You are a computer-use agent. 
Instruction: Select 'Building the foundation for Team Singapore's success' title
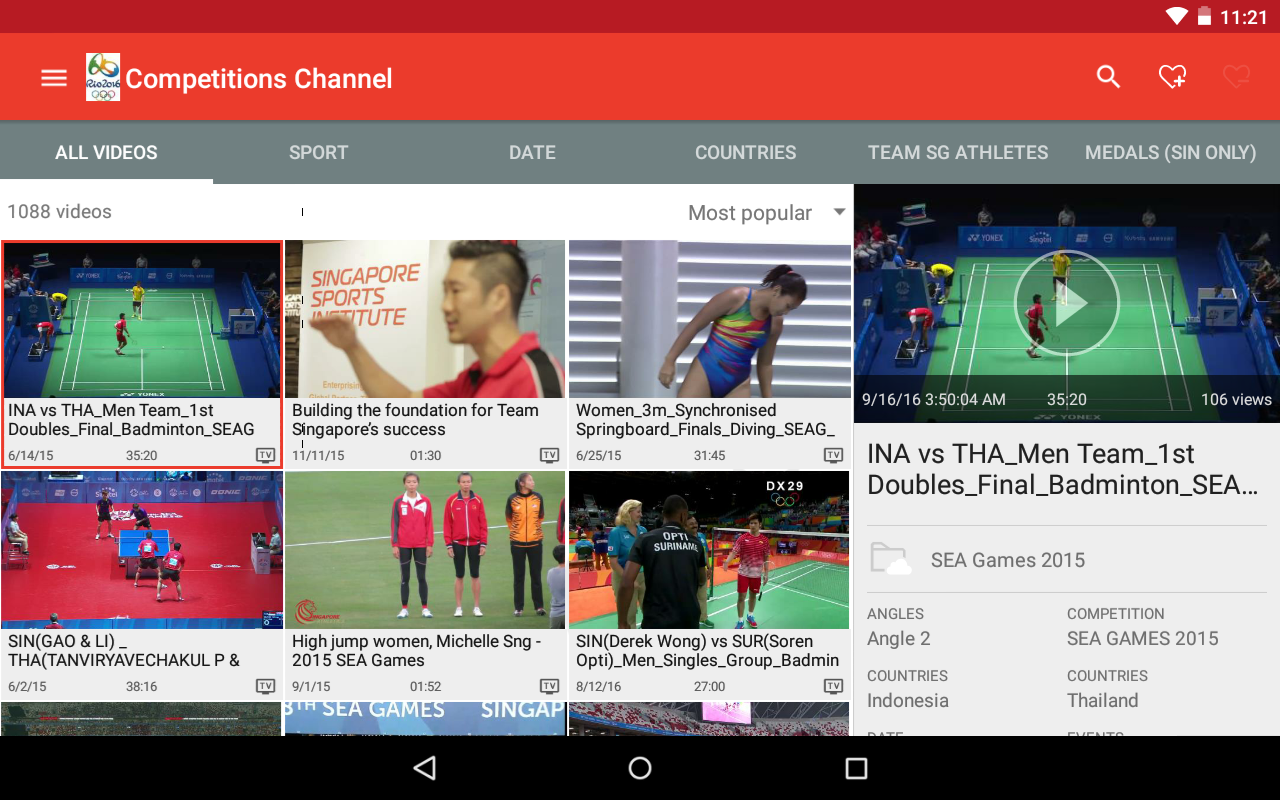[415, 420]
